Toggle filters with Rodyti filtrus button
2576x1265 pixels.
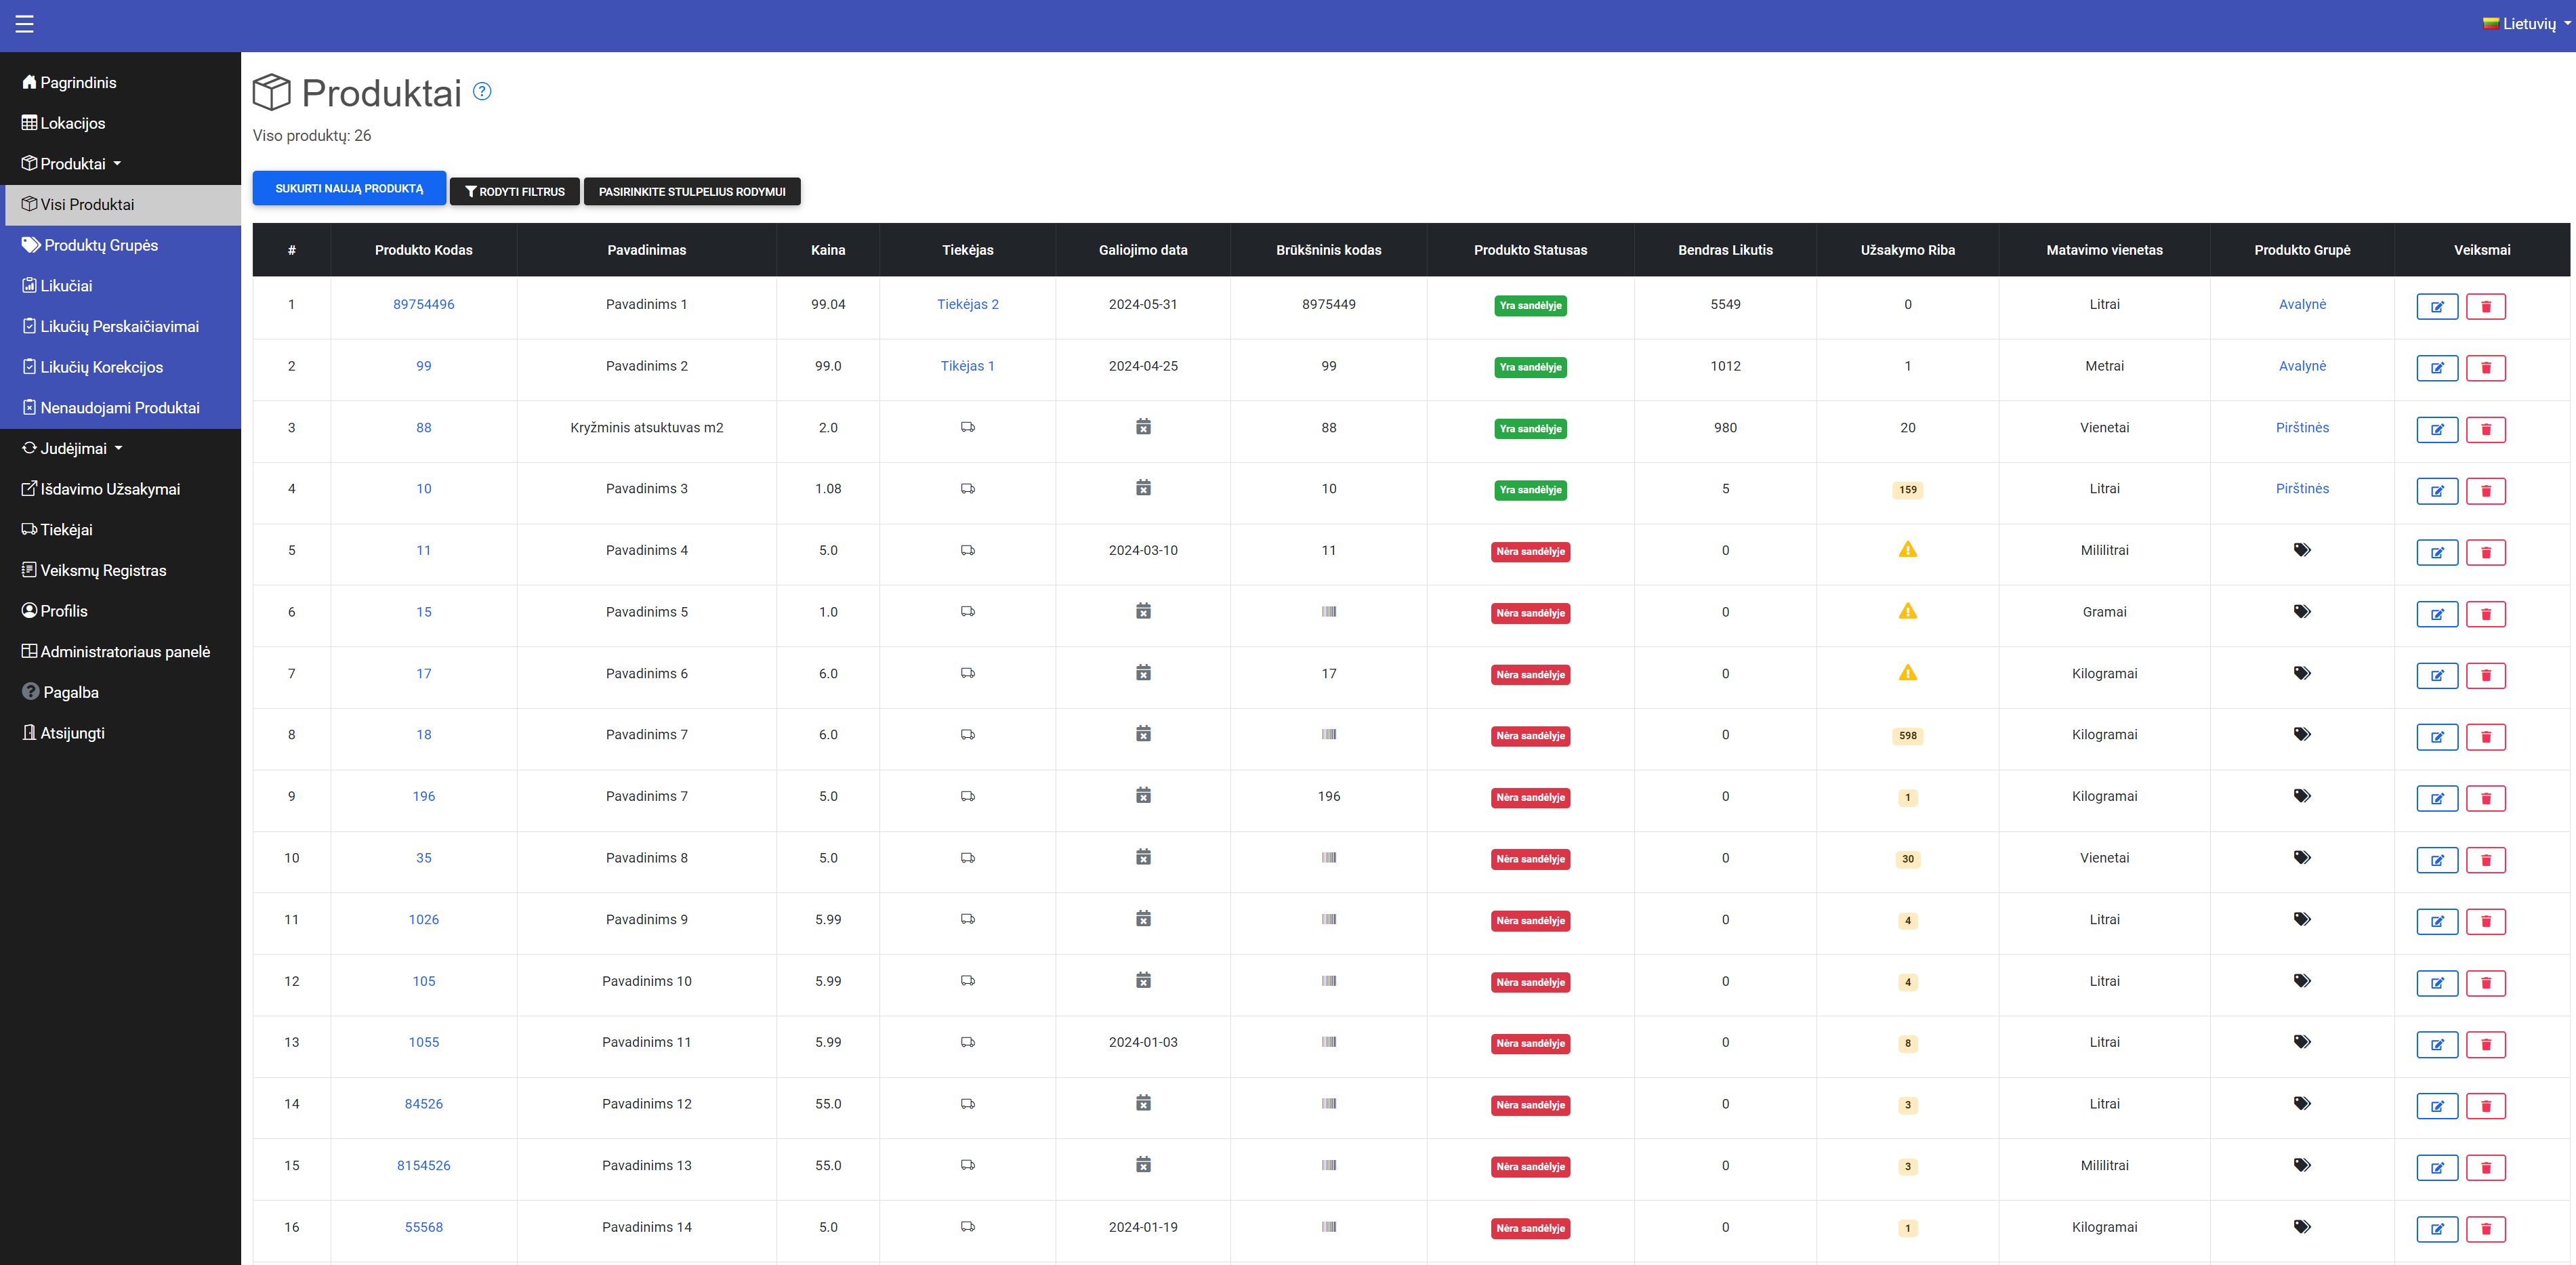click(514, 192)
